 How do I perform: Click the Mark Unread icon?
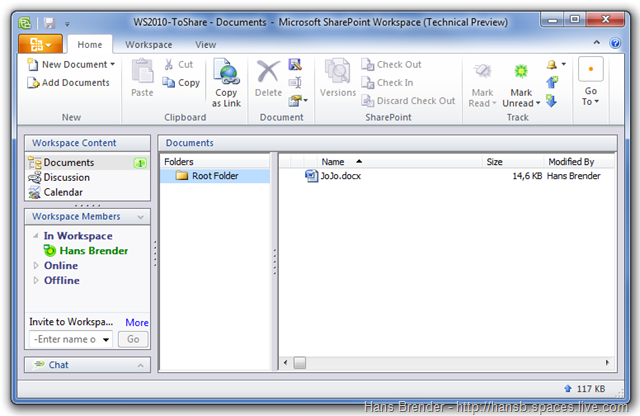pos(520,72)
